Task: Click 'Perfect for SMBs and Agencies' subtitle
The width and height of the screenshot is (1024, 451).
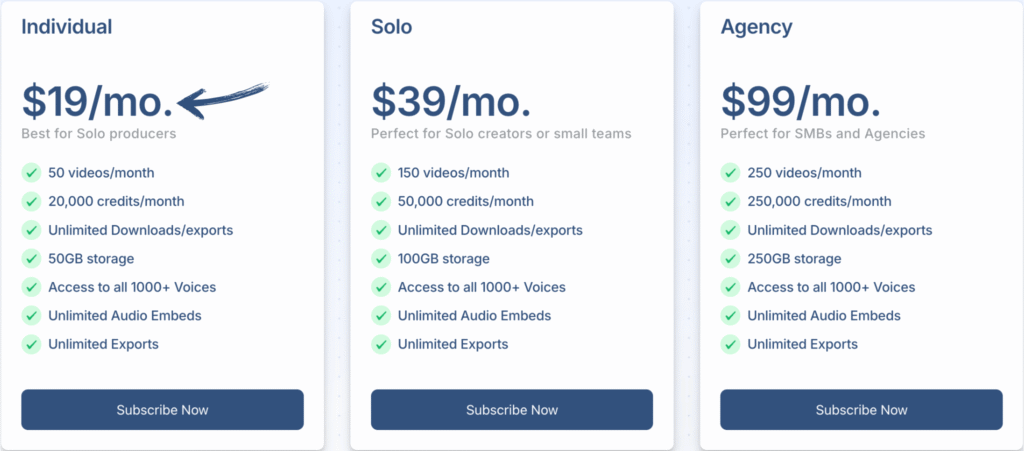Action: pyautogui.click(x=823, y=134)
